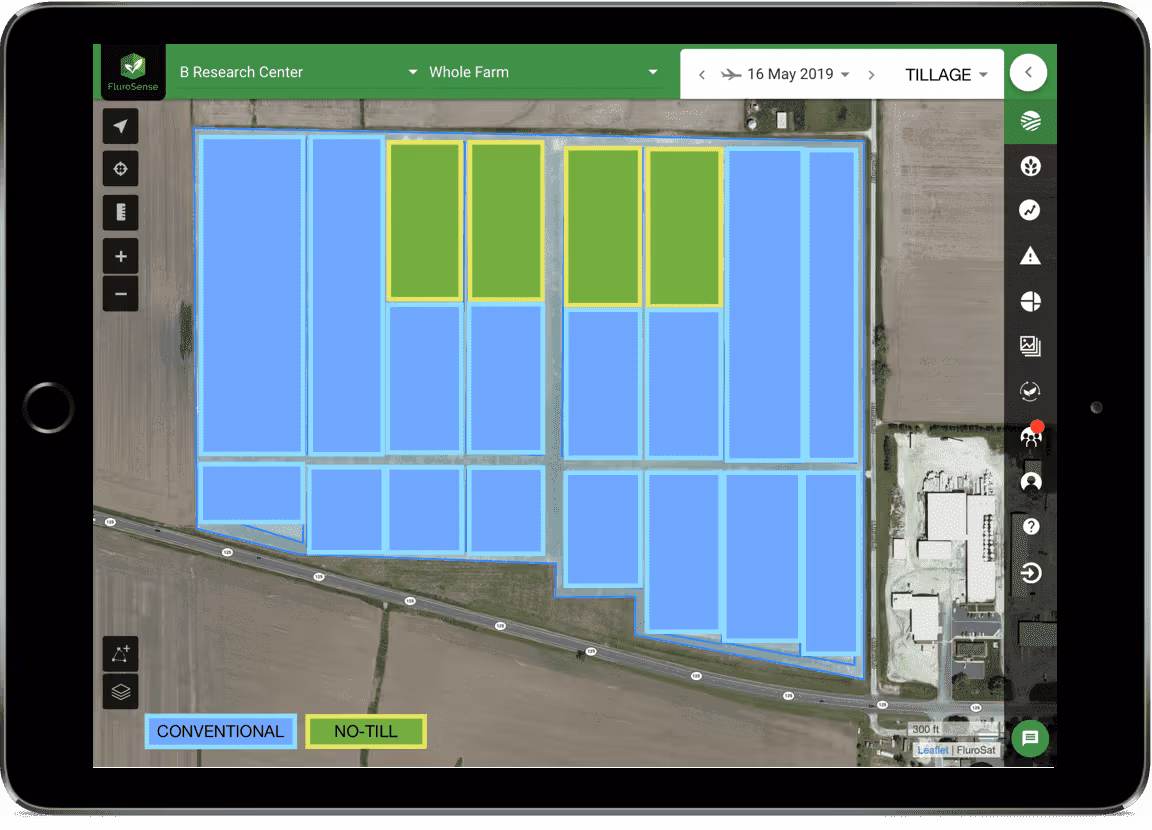Open the 16 May 2019 date dropdown

[798, 74]
